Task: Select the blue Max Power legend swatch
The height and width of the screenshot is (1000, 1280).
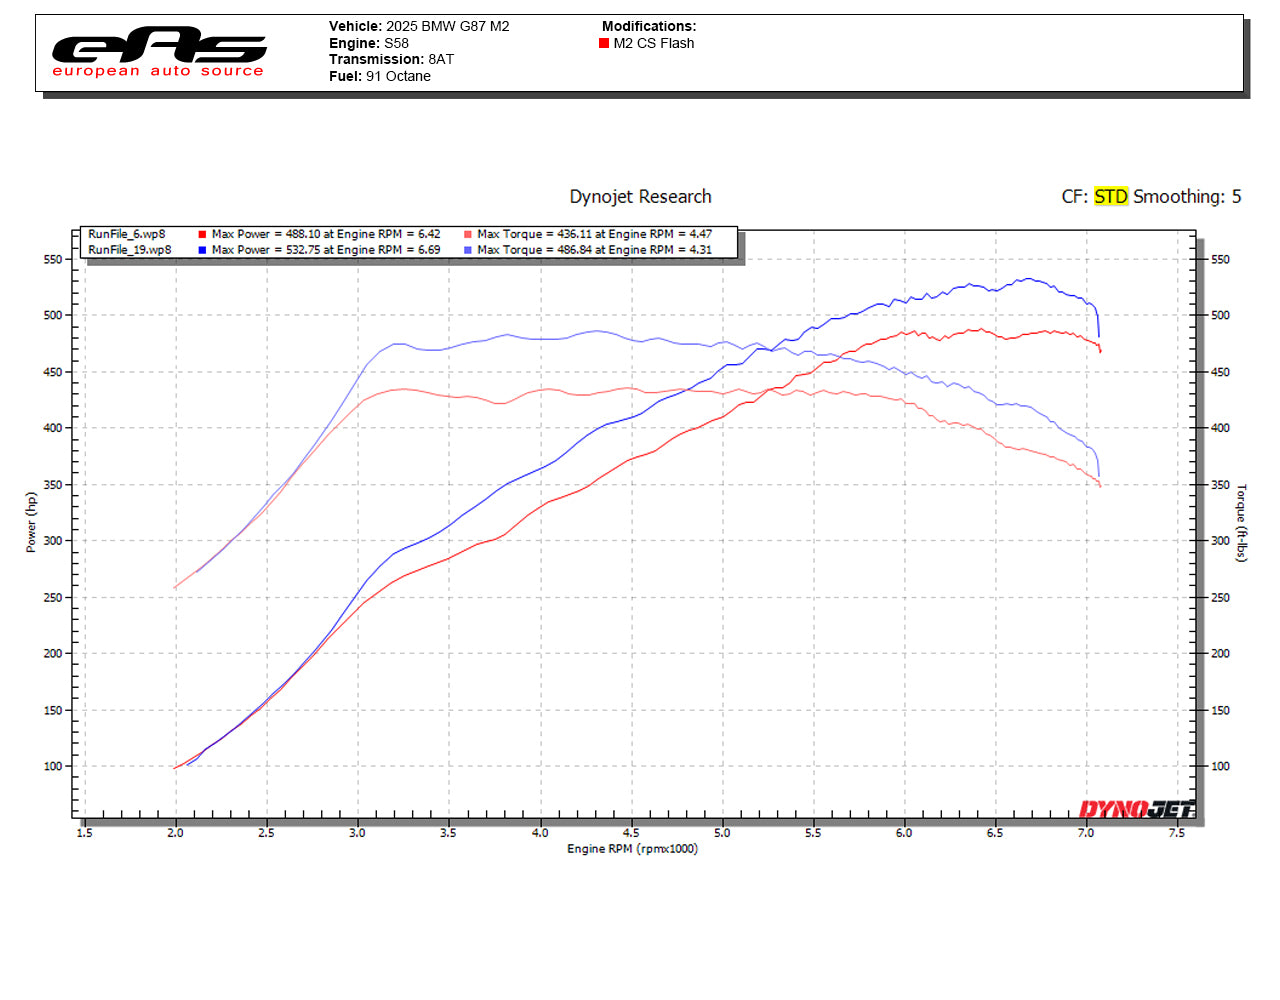Action: pyautogui.click(x=200, y=249)
